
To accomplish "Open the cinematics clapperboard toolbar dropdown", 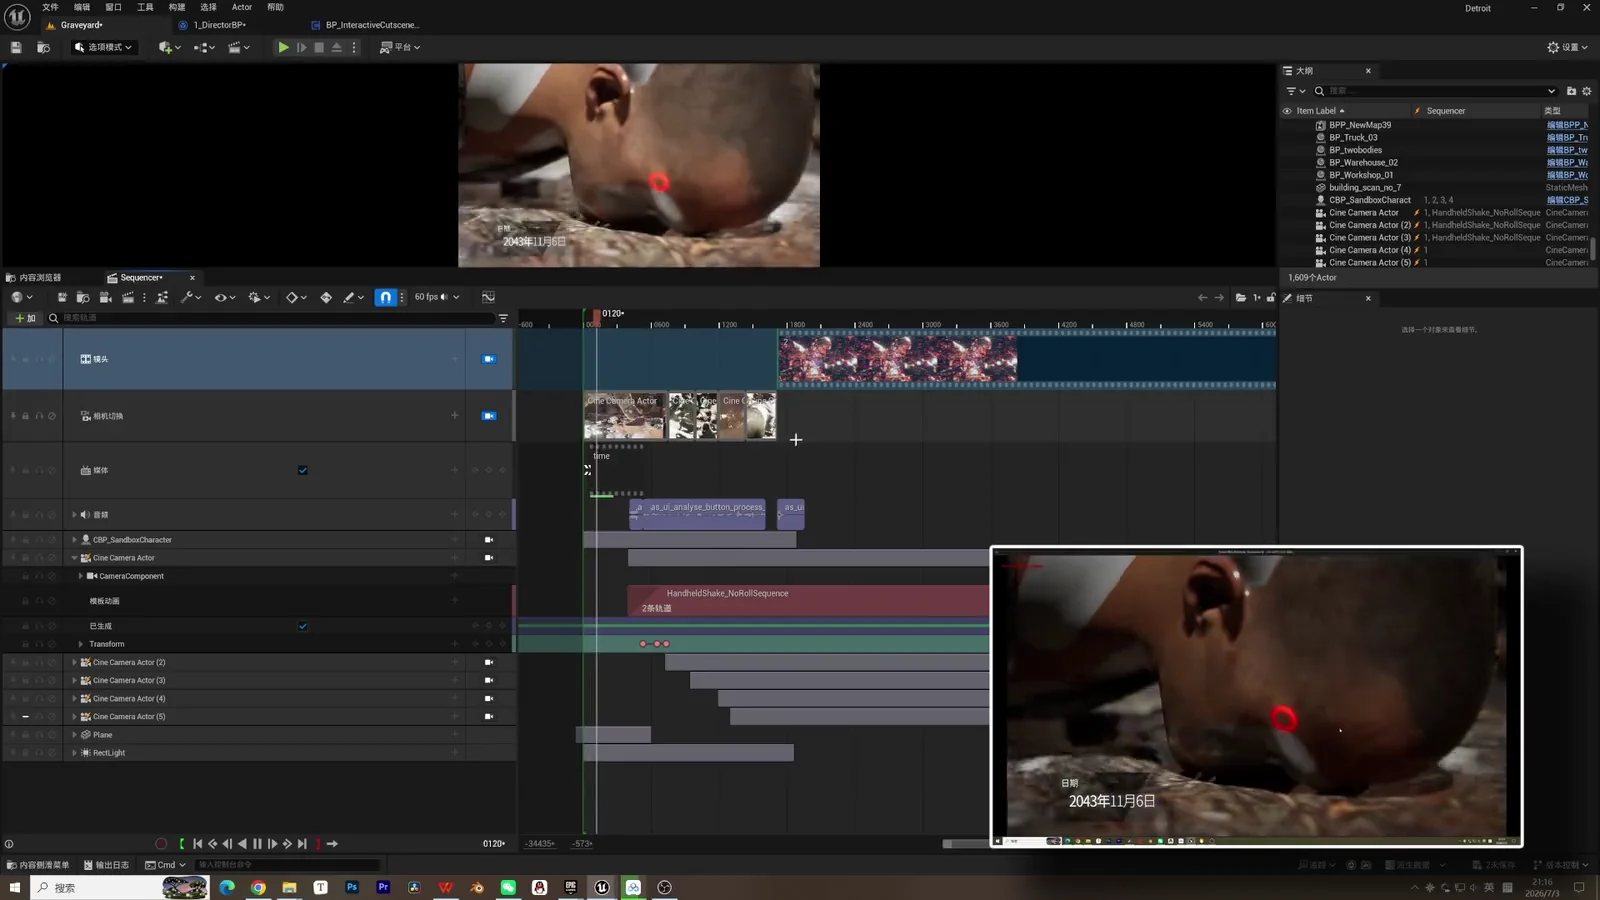I will coord(238,47).
